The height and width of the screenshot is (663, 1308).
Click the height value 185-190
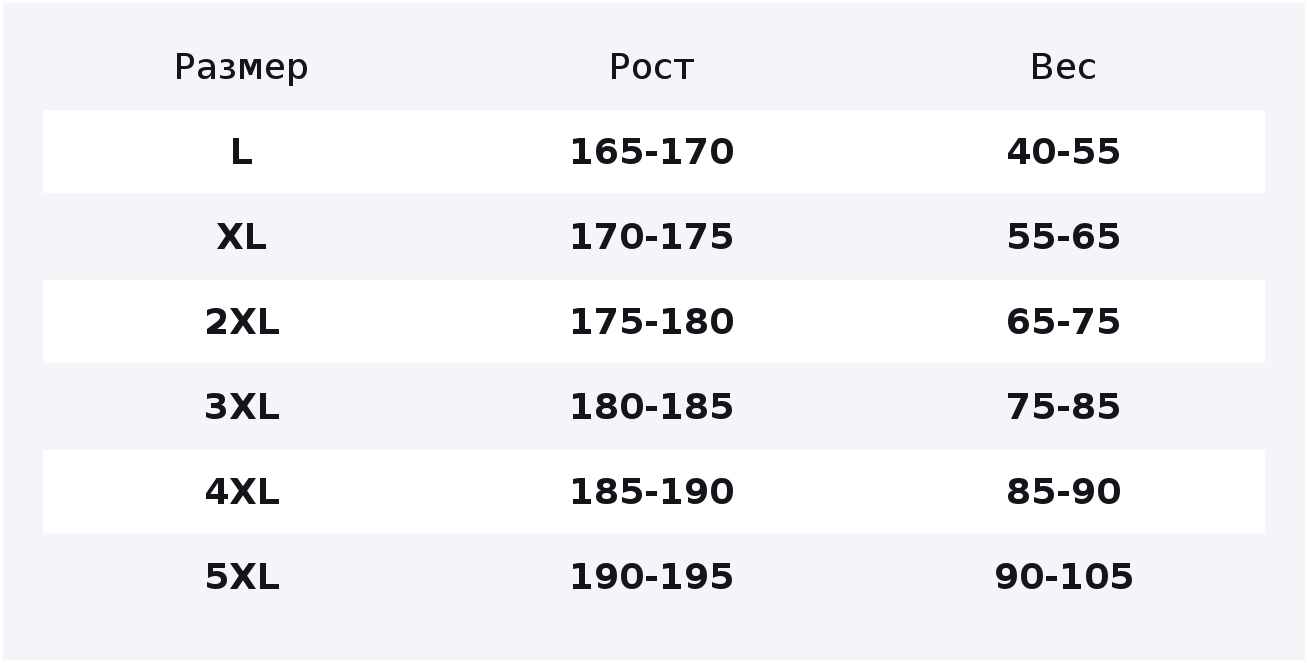point(651,492)
